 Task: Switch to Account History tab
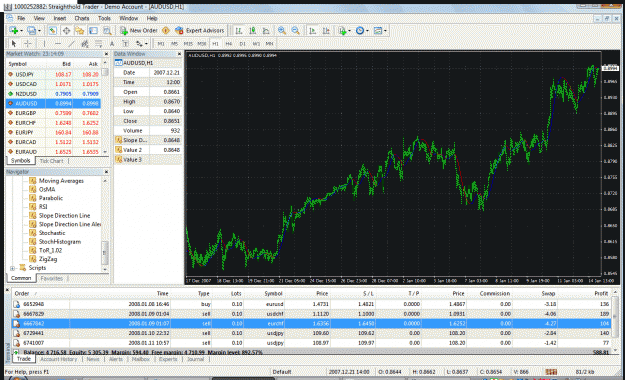point(59,359)
